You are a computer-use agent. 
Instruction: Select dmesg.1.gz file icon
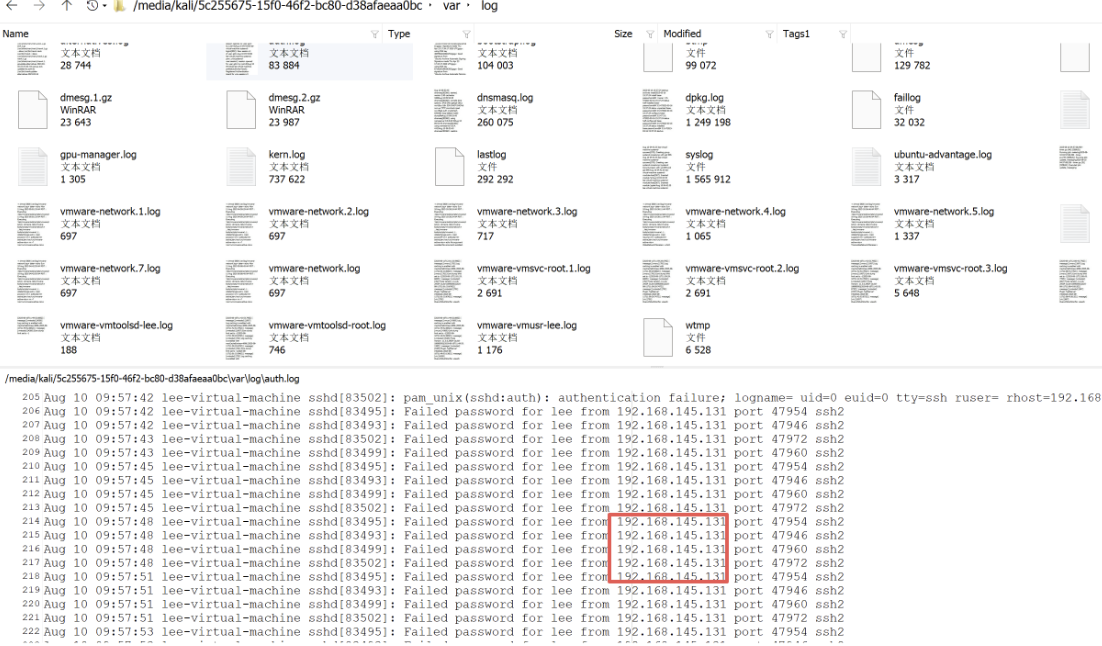coord(32,109)
